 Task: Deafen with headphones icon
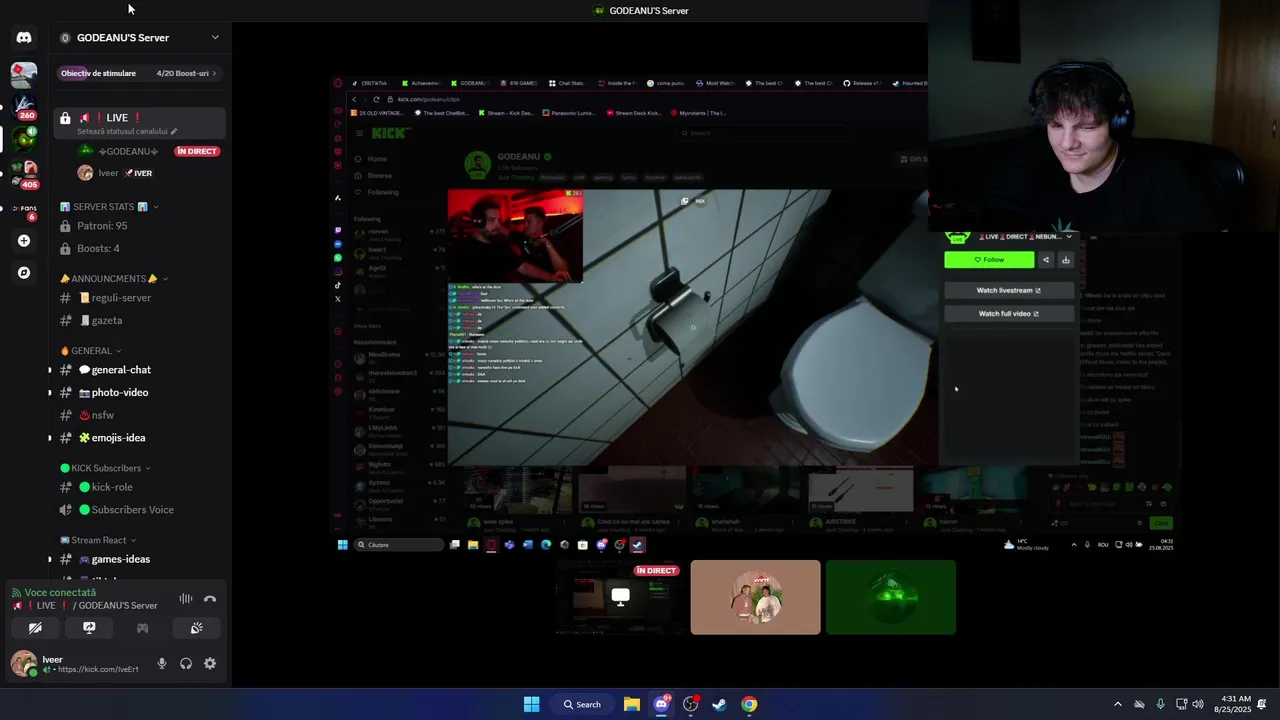[x=186, y=664]
